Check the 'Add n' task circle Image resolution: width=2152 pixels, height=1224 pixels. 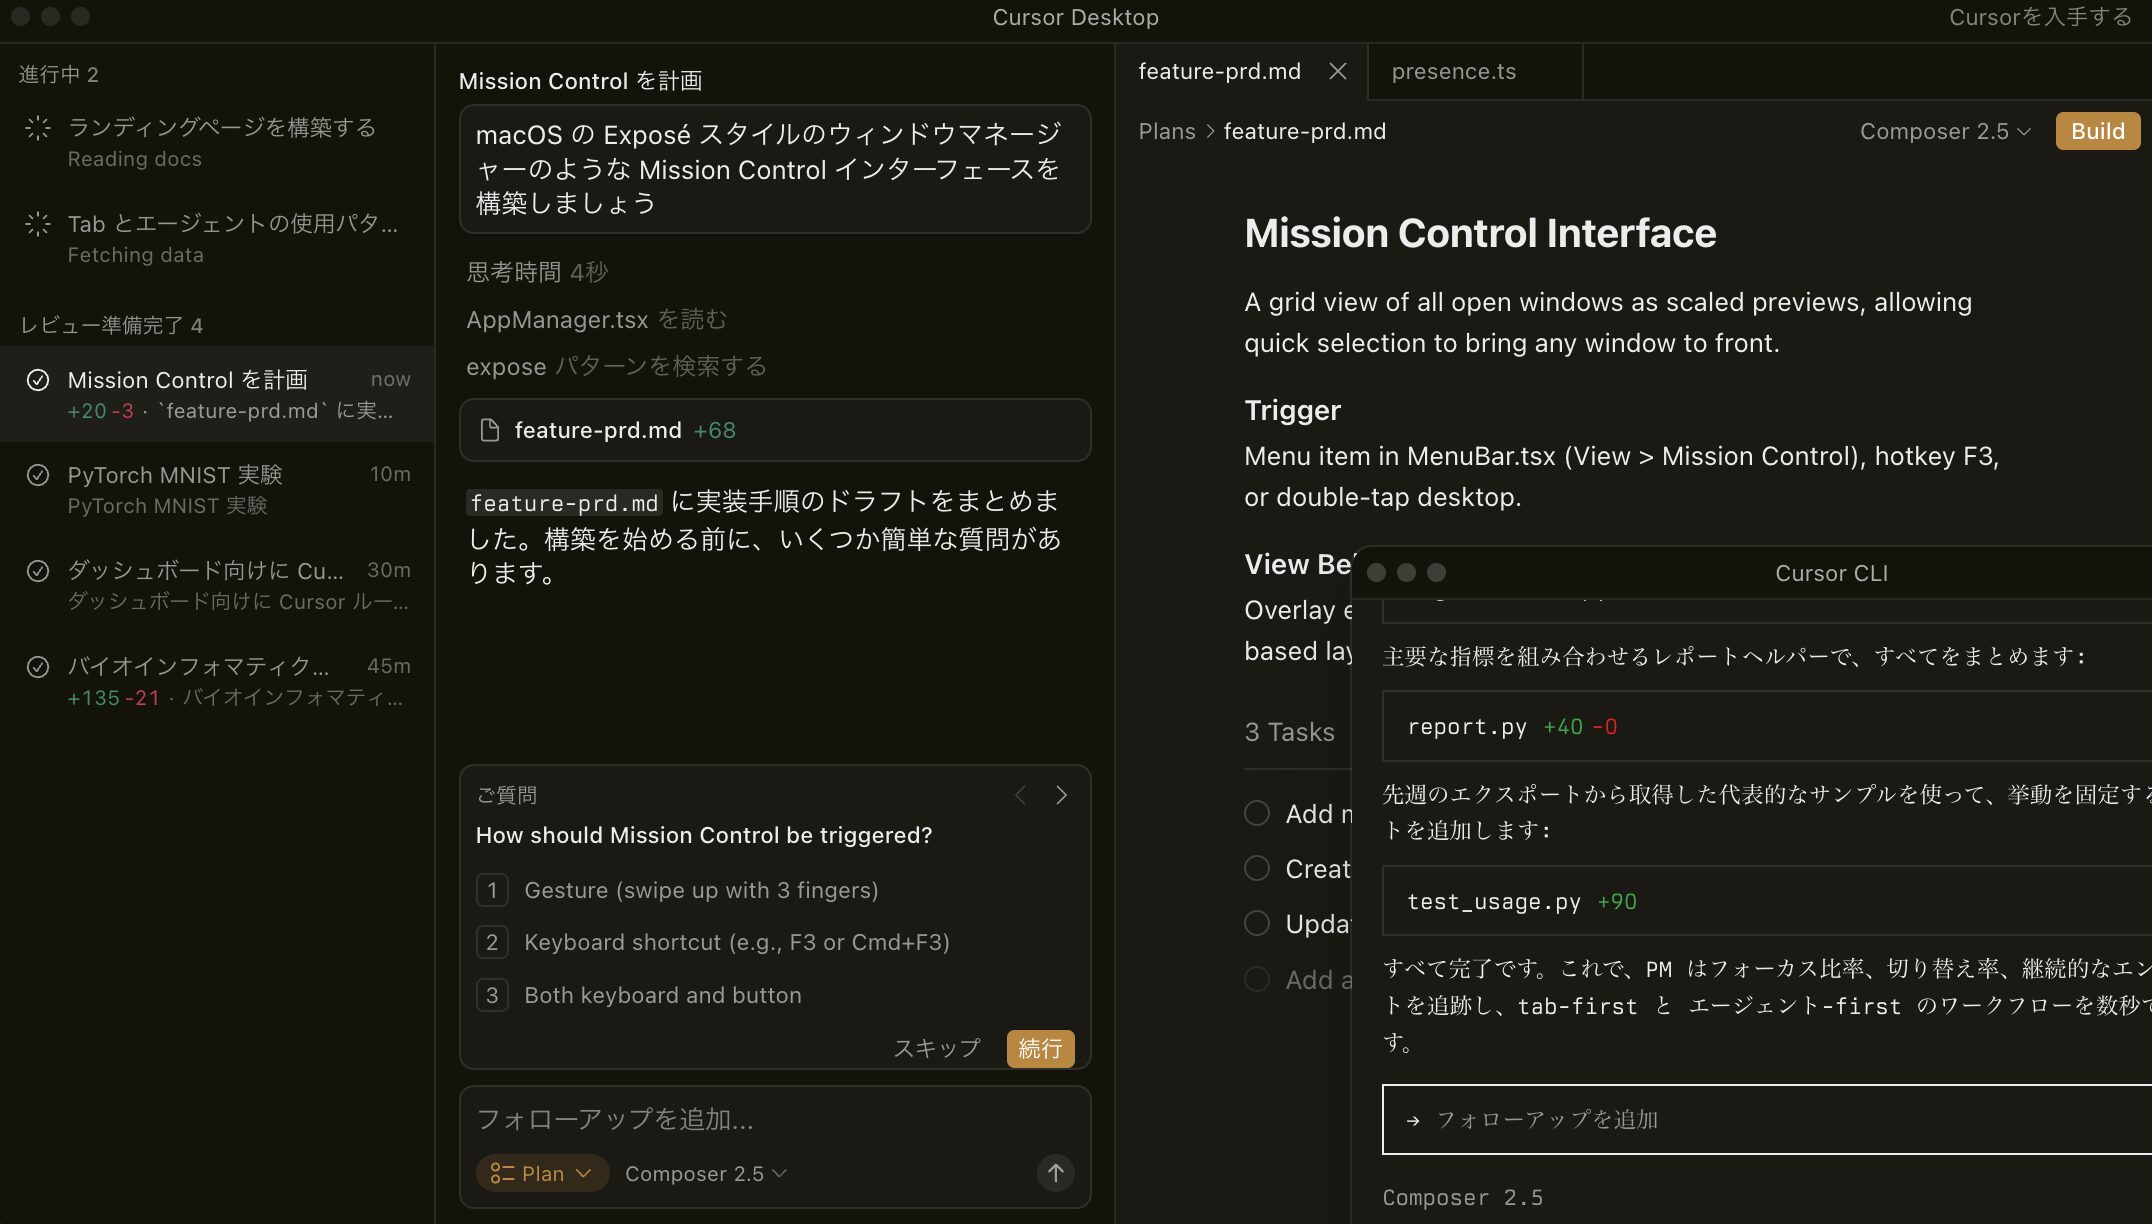(x=1257, y=813)
